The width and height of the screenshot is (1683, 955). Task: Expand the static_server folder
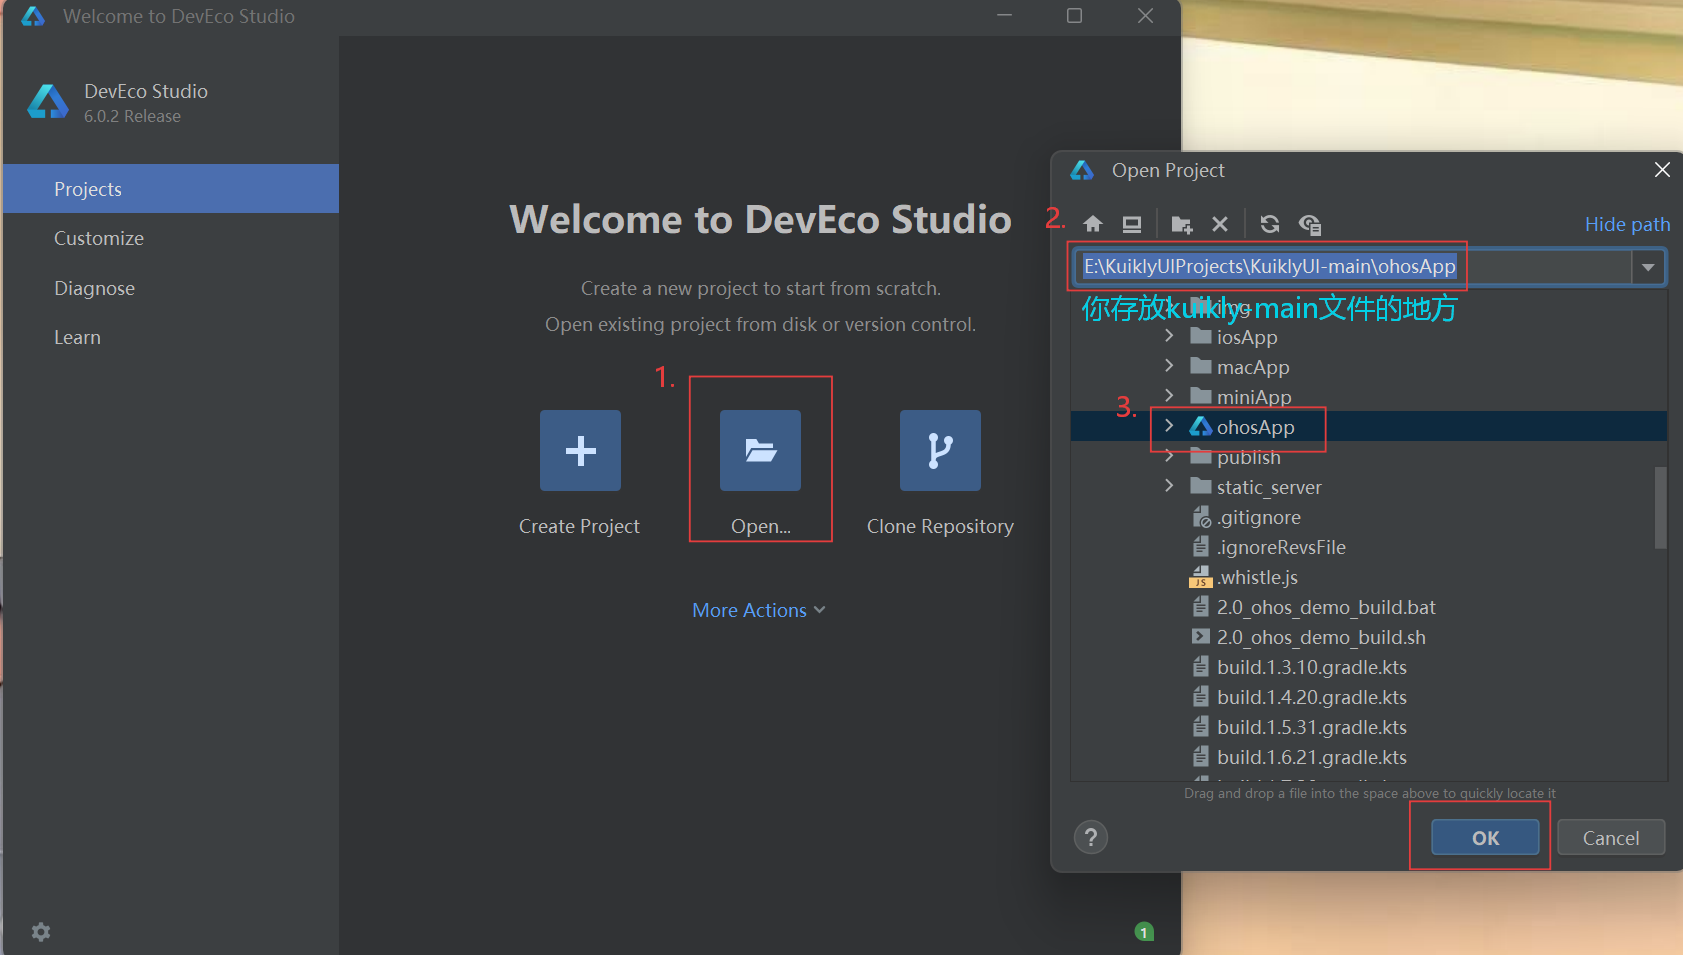1169,486
